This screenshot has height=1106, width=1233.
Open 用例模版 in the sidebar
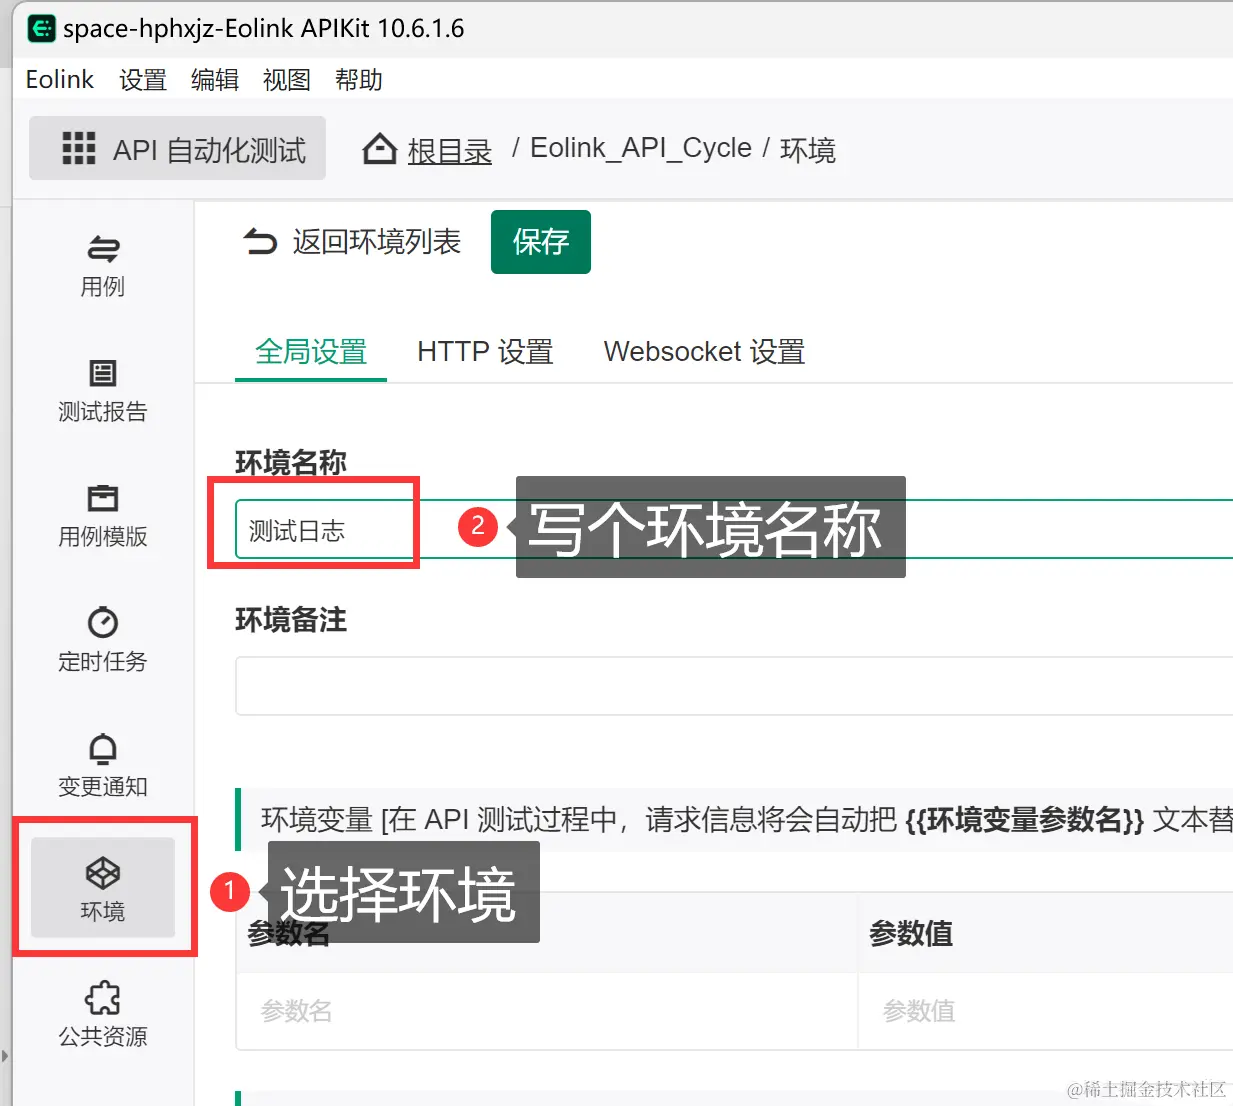coord(103,516)
